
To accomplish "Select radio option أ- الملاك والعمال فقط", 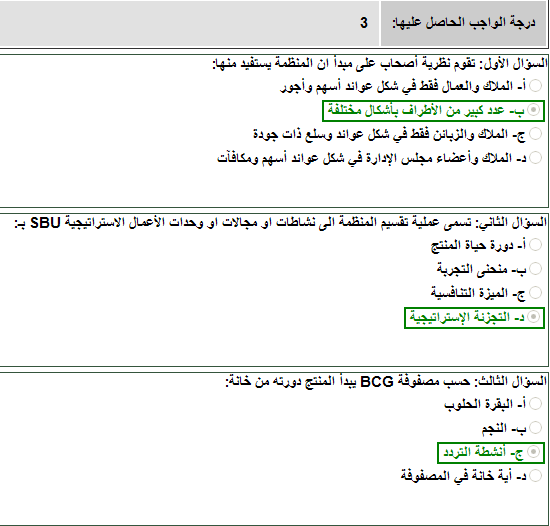I will tap(535, 86).
